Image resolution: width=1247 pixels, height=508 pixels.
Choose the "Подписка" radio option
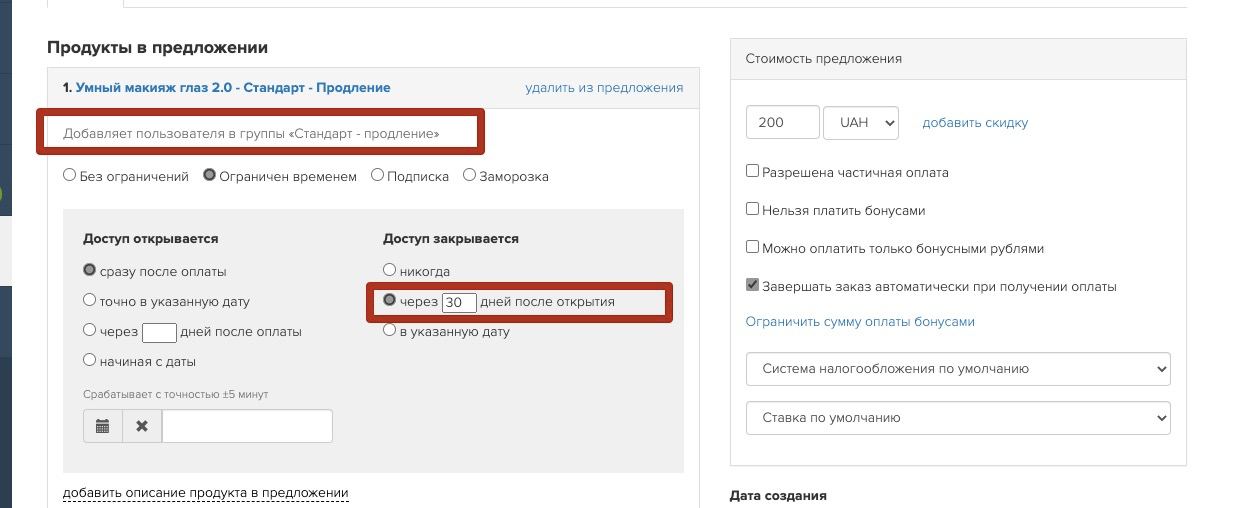point(377,175)
